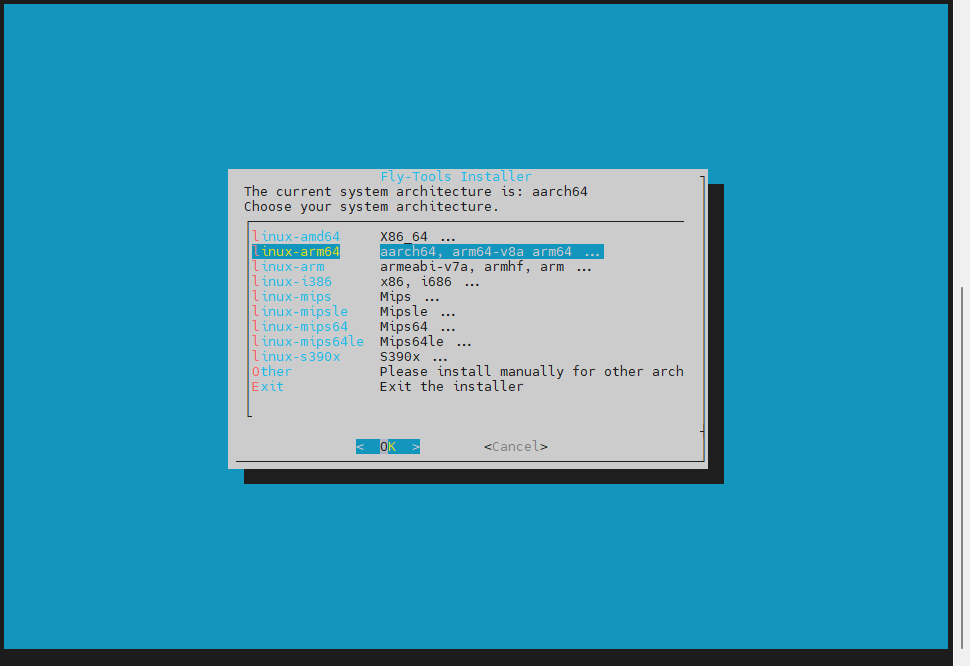970x666 pixels.
Task: Select the linux-mipsle architecture
Action: coord(300,312)
